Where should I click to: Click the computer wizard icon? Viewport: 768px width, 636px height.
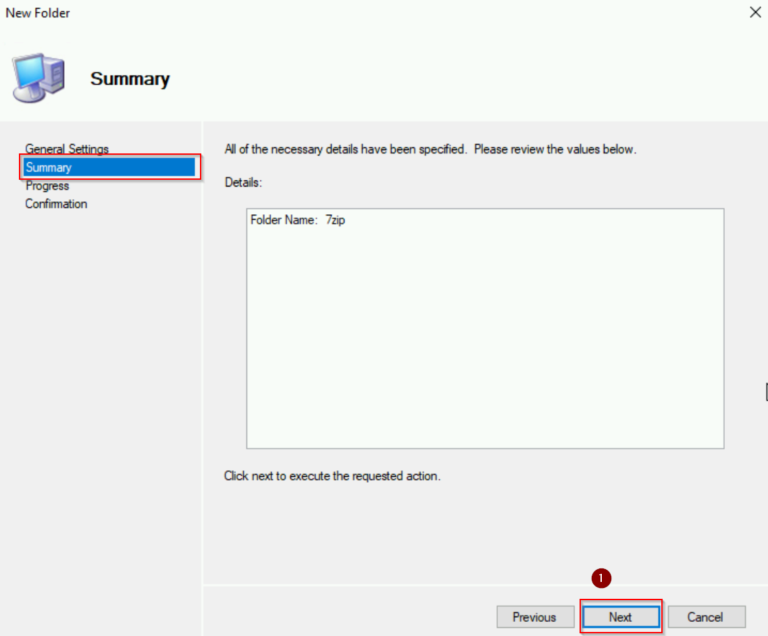[x=38, y=77]
